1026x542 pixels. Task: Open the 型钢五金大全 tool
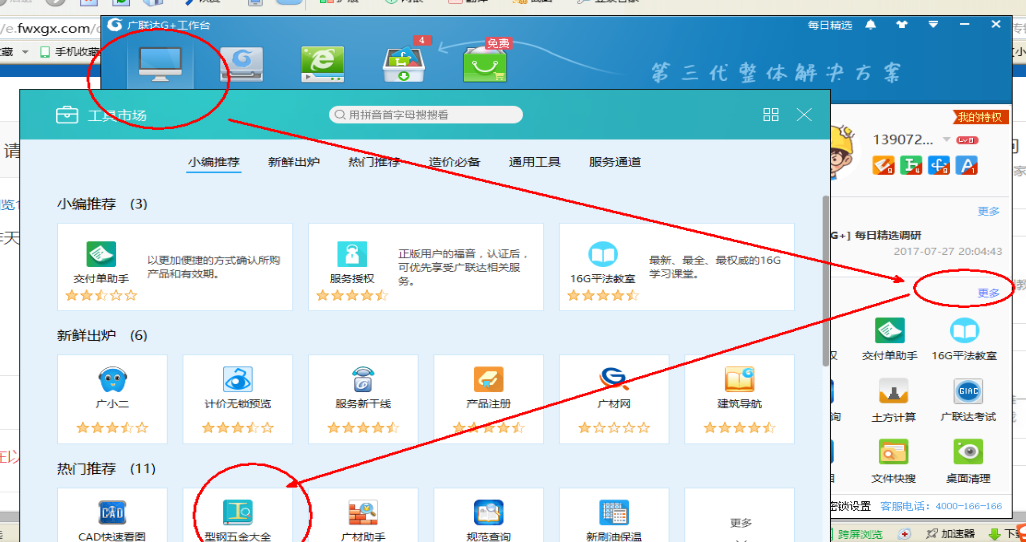[x=238, y=515]
